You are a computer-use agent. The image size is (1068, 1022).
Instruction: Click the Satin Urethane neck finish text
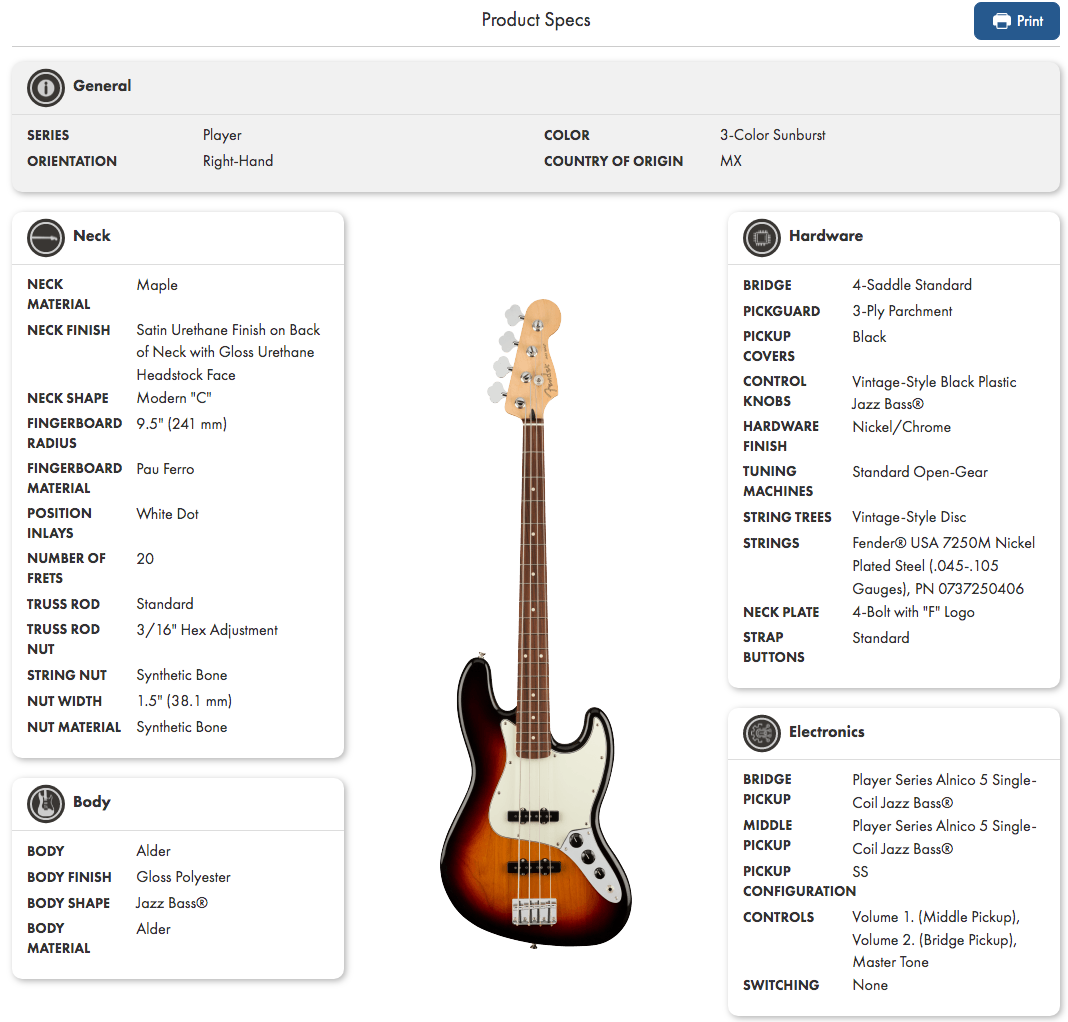coord(228,352)
